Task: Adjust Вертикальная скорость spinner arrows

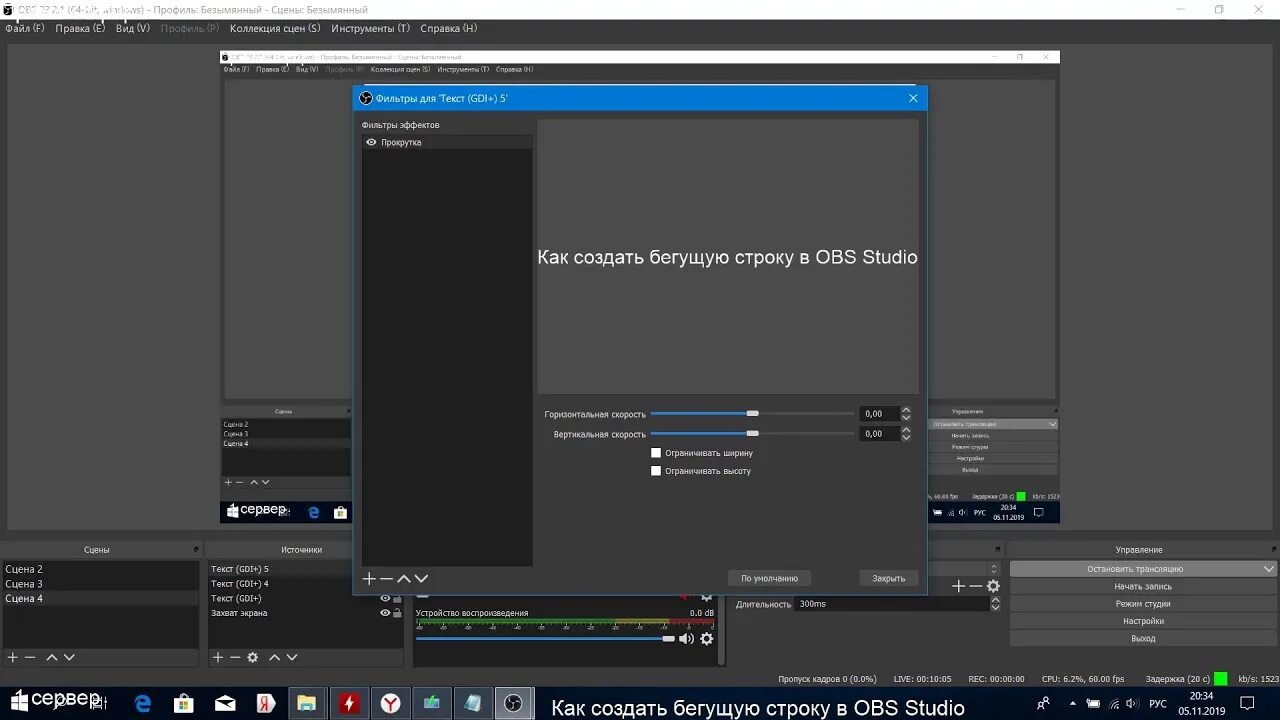Action: 906,433
